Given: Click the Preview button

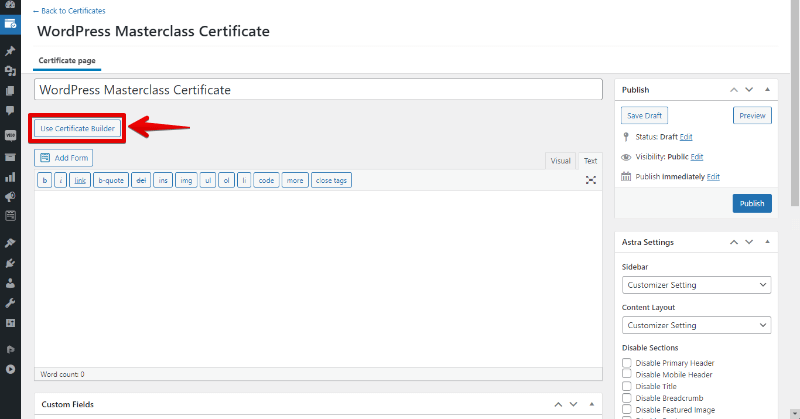Looking at the screenshot, I should pyautogui.click(x=753, y=115).
